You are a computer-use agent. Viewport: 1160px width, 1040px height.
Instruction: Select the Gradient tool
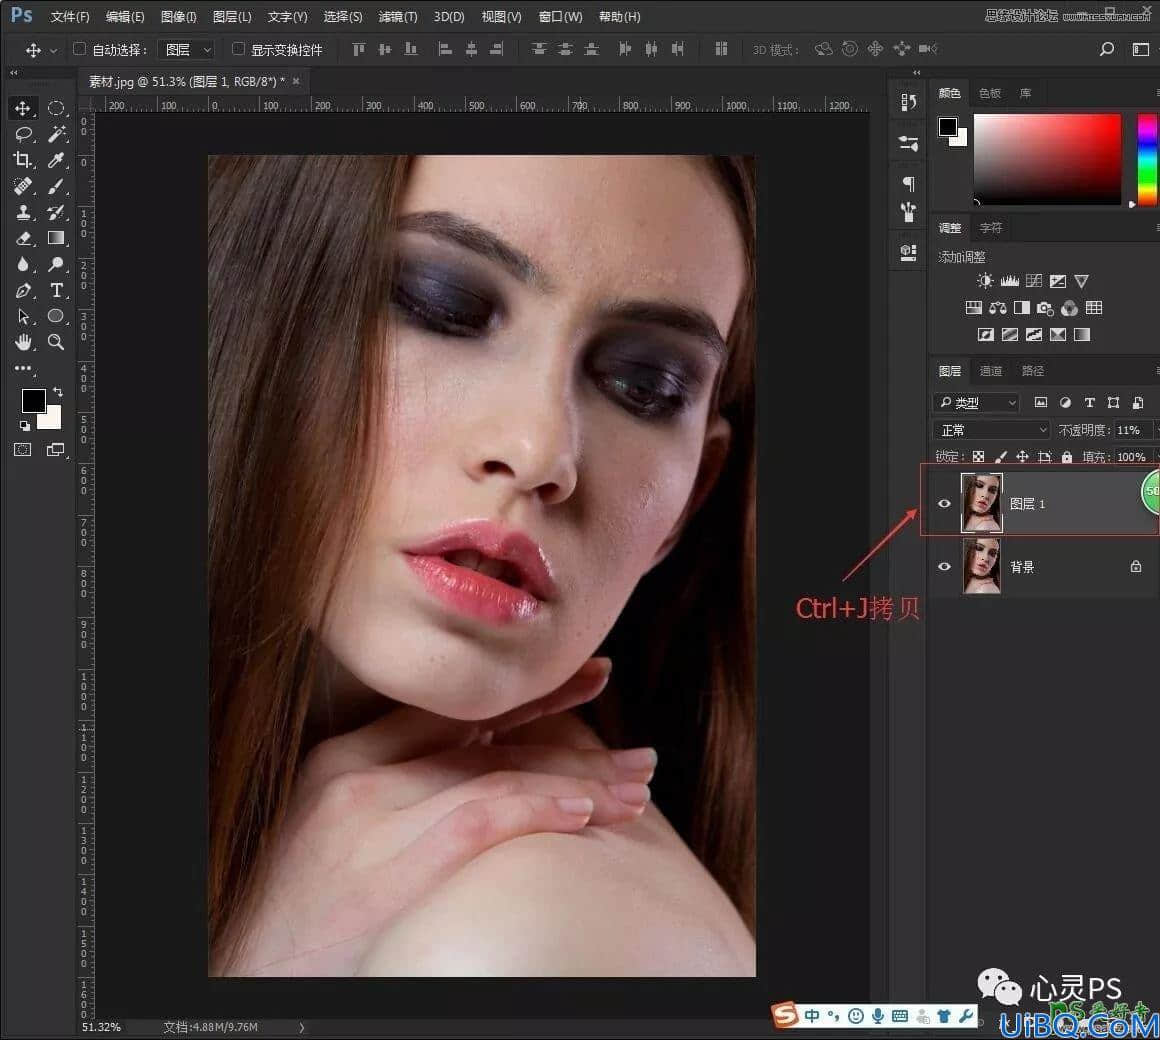[55, 238]
